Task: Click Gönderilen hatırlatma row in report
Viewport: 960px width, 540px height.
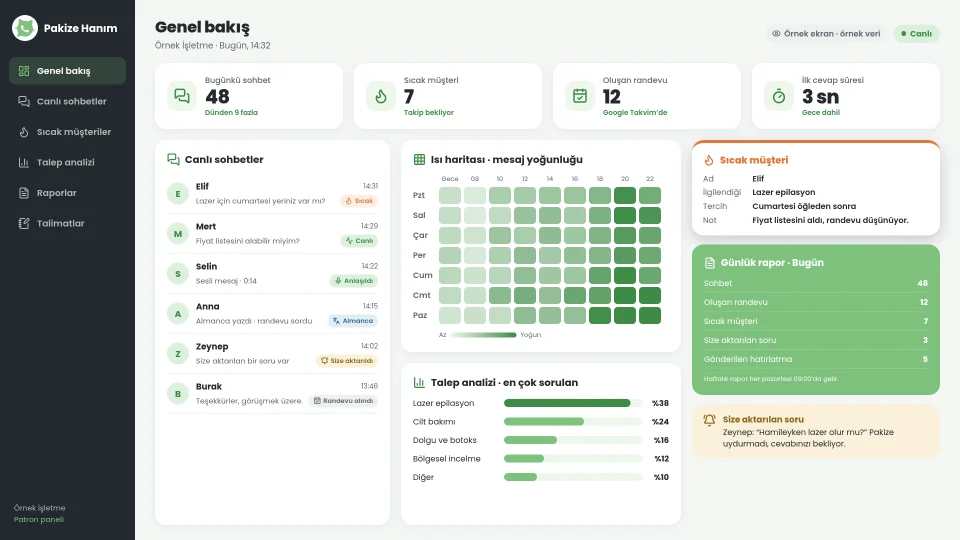Action: (816, 359)
